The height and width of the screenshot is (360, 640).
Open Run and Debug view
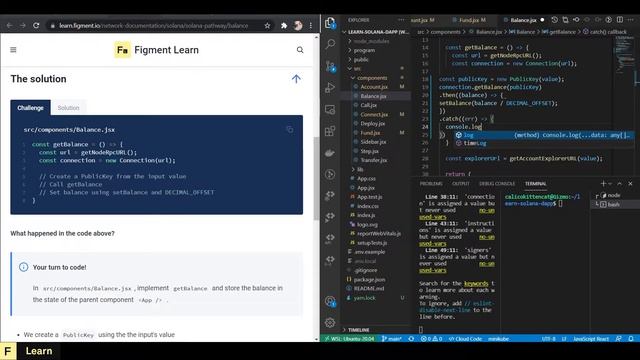(x=330, y=87)
